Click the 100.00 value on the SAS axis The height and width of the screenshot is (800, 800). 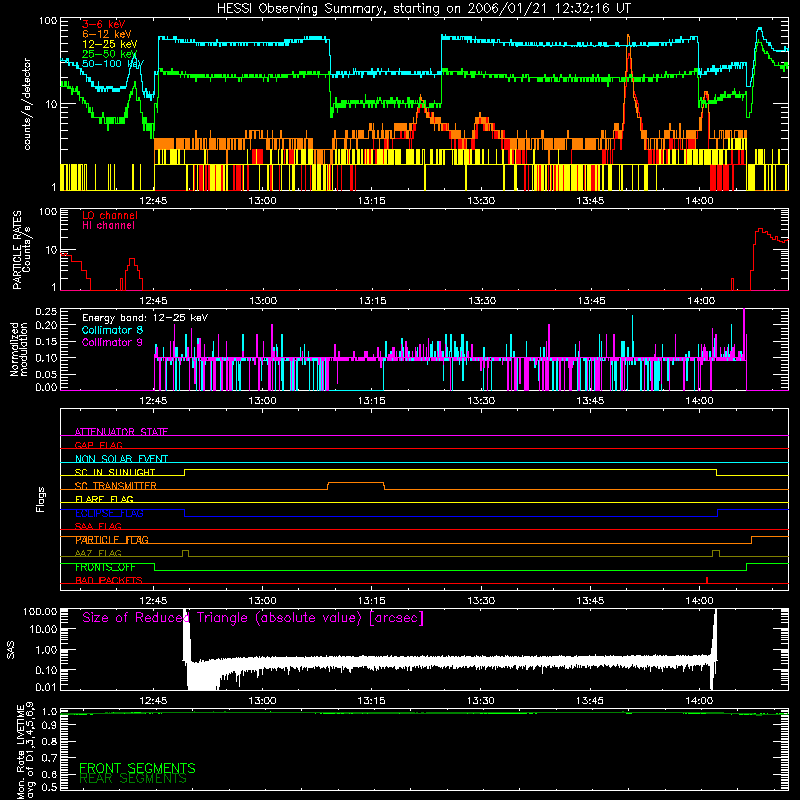pos(40,612)
